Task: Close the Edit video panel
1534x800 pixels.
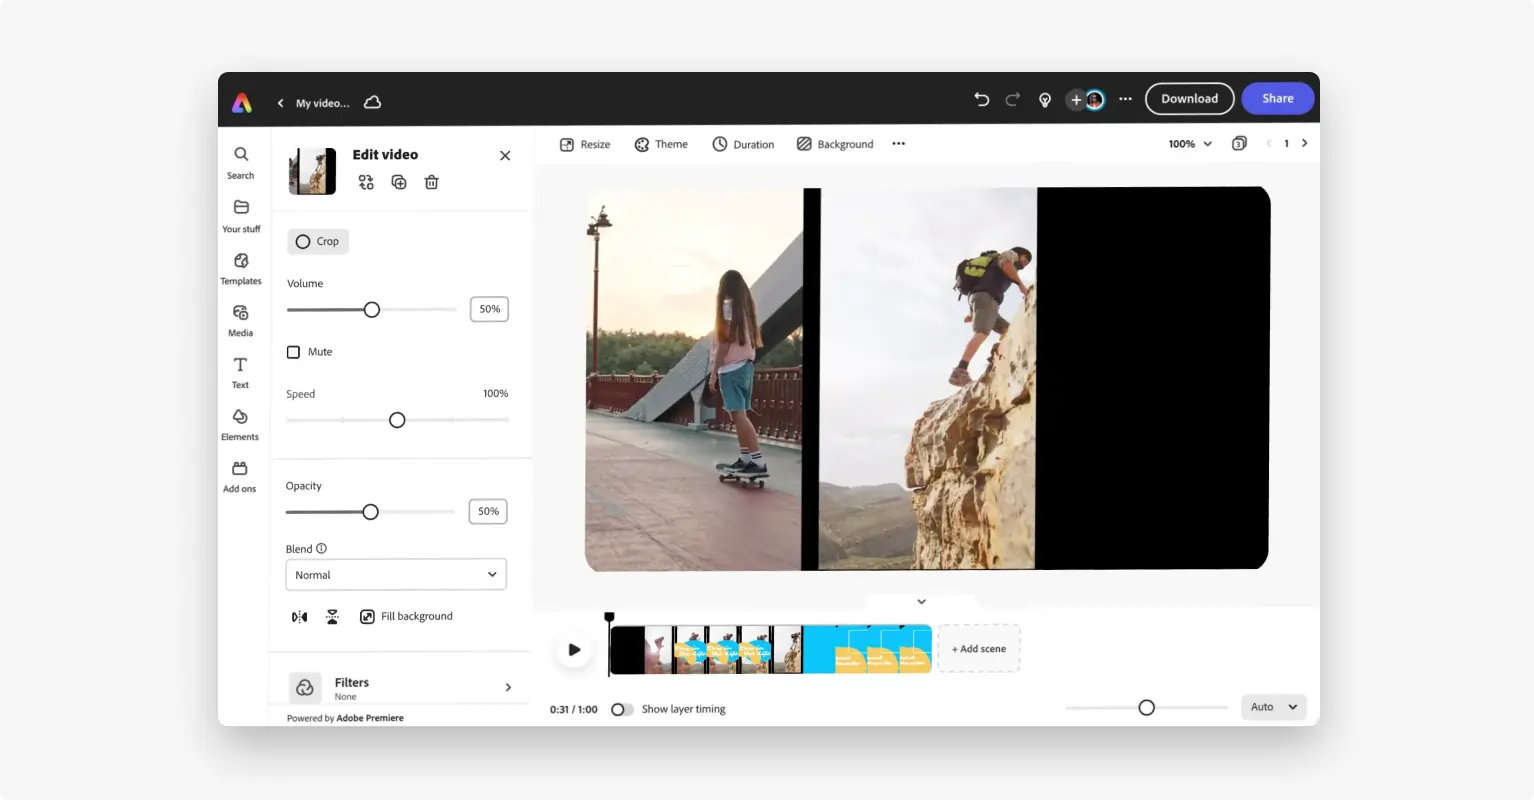Action: point(505,155)
